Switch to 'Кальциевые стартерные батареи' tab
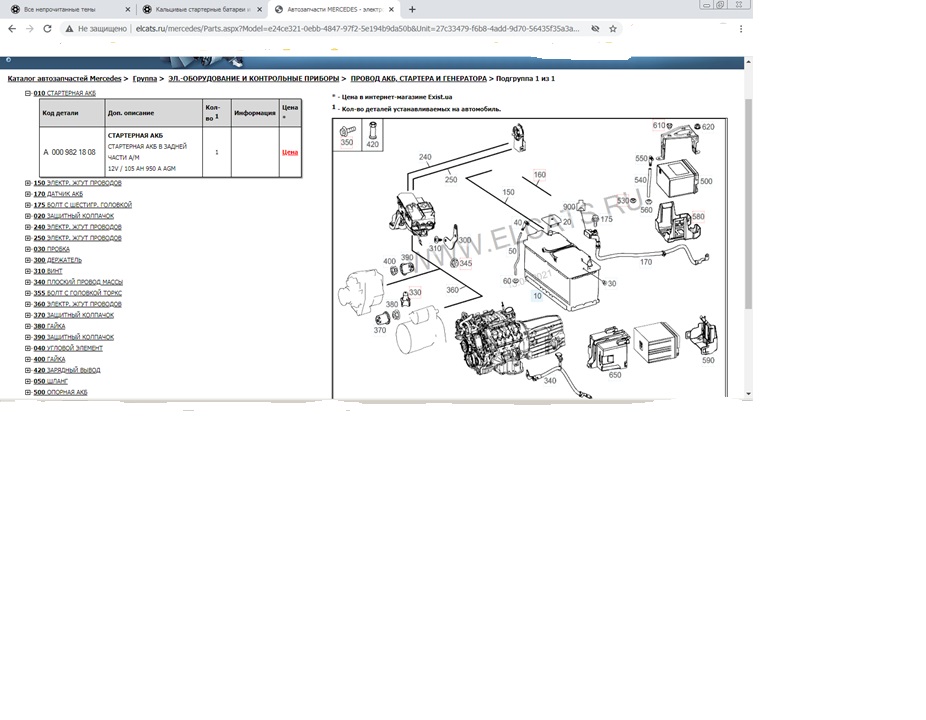 (x=201, y=9)
